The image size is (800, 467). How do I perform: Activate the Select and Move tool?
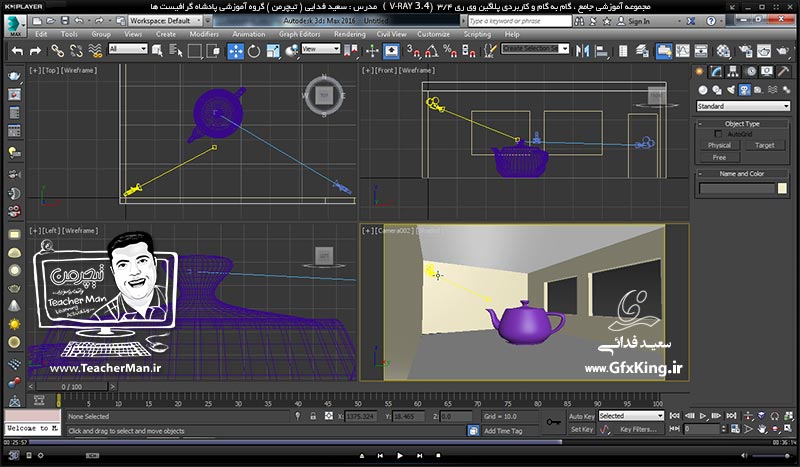pyautogui.click(x=235, y=51)
